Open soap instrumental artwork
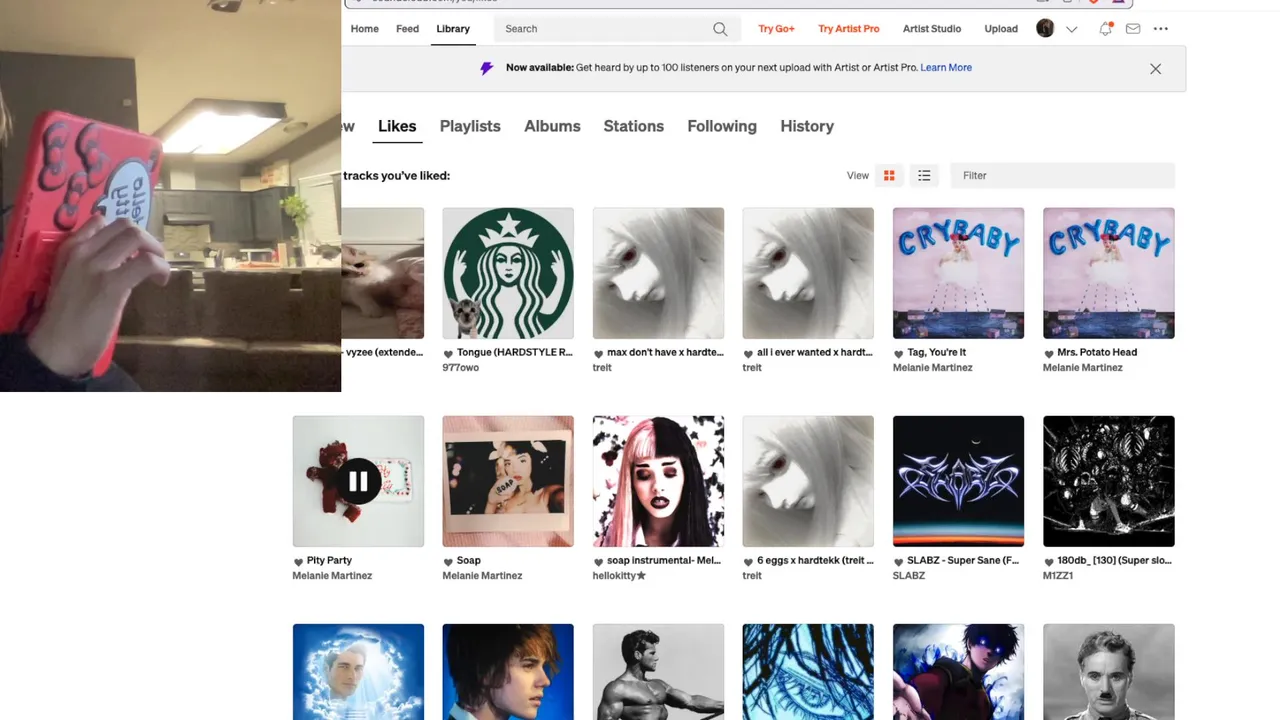This screenshot has height=720, width=1280. tap(658, 481)
